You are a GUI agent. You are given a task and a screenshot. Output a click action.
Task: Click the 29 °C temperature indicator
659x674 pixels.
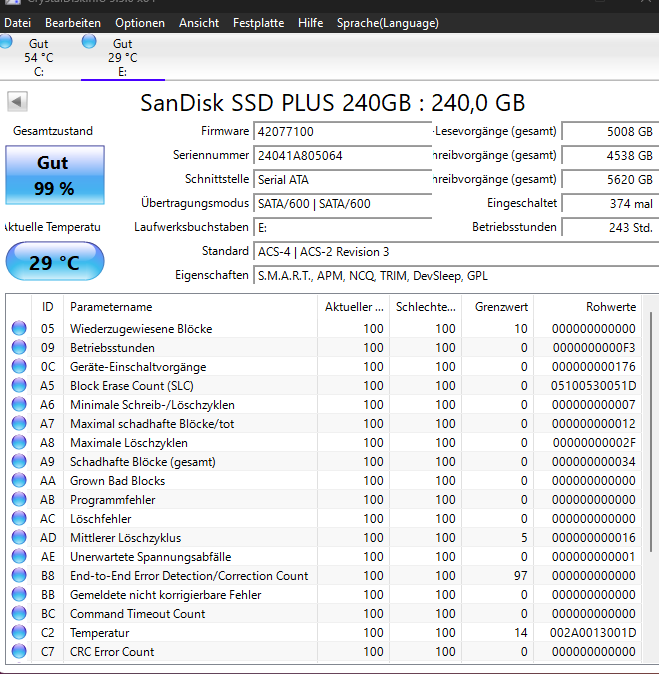pyautogui.click(x=55, y=261)
